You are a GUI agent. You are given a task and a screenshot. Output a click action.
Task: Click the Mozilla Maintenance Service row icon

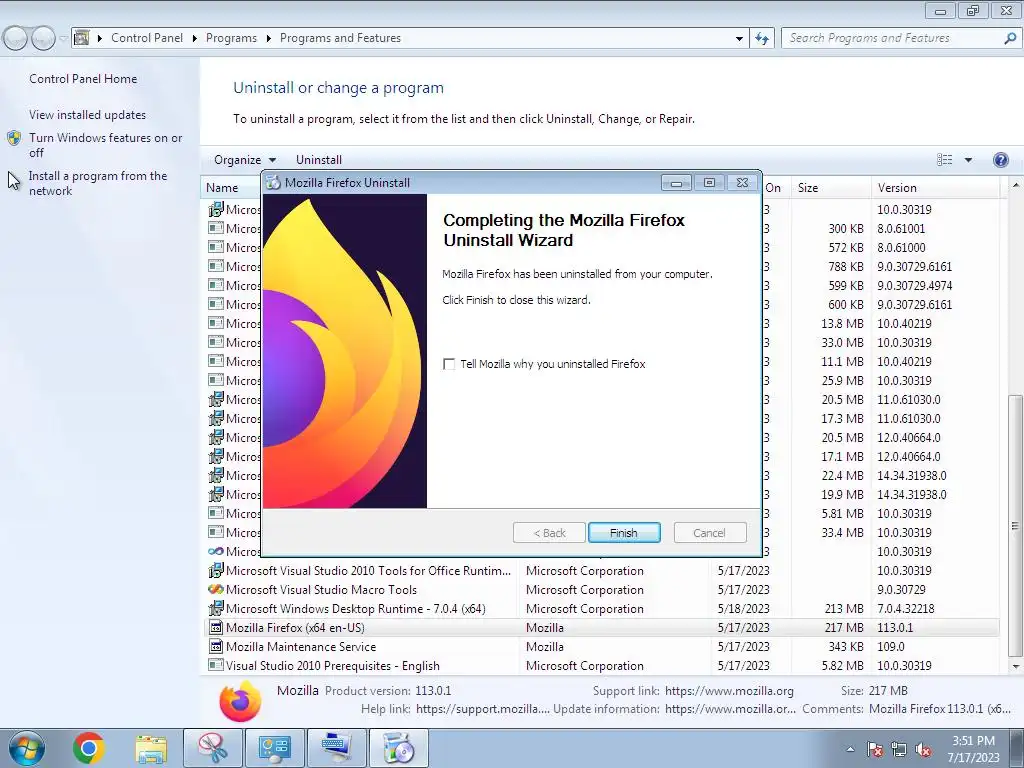tap(216, 647)
